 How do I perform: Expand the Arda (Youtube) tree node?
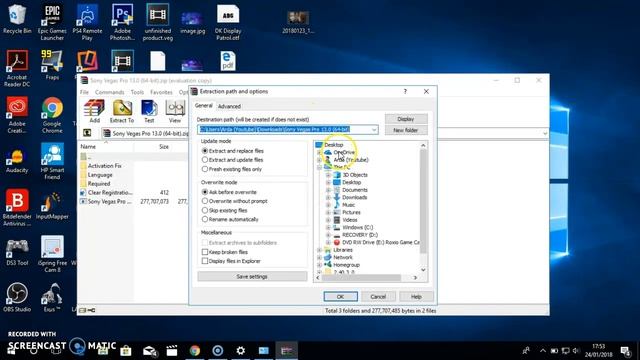pos(319,160)
